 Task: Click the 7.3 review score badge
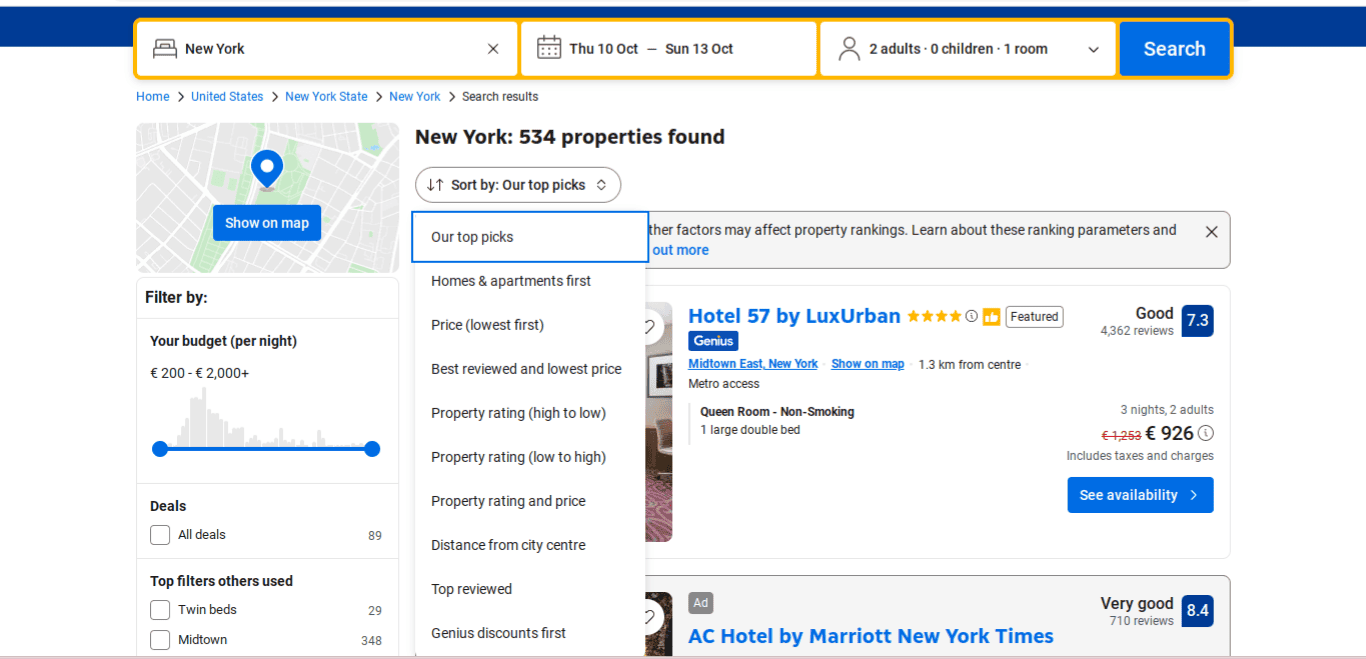coord(1197,321)
